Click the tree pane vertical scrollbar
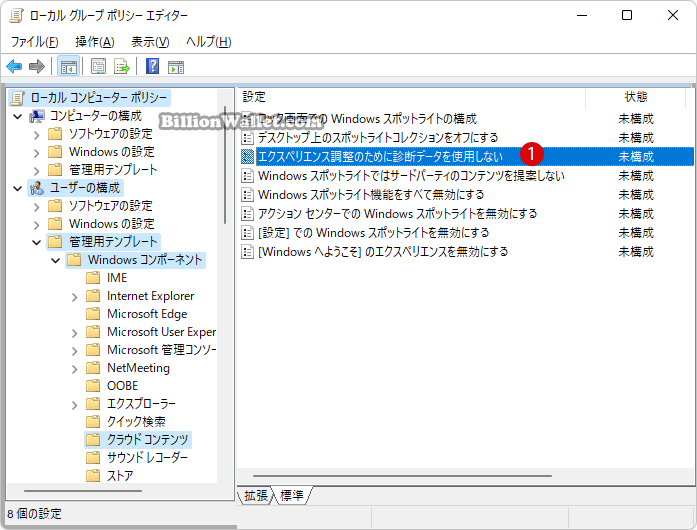The width and height of the screenshot is (697, 530). click(225, 165)
